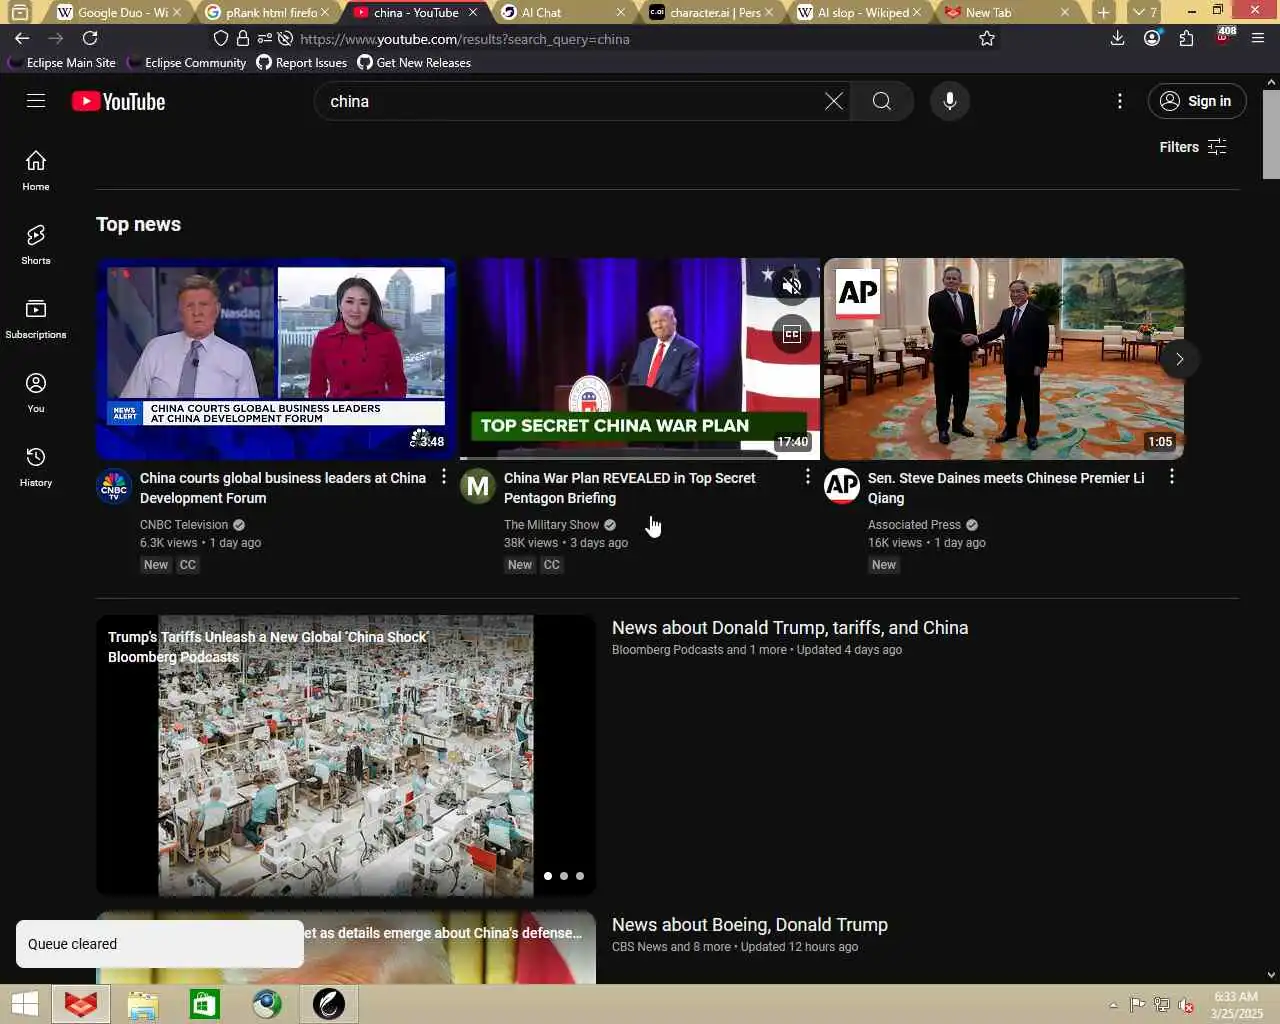Click the YouTube logo
Screen dimensions: 1280x1024
point(118,102)
